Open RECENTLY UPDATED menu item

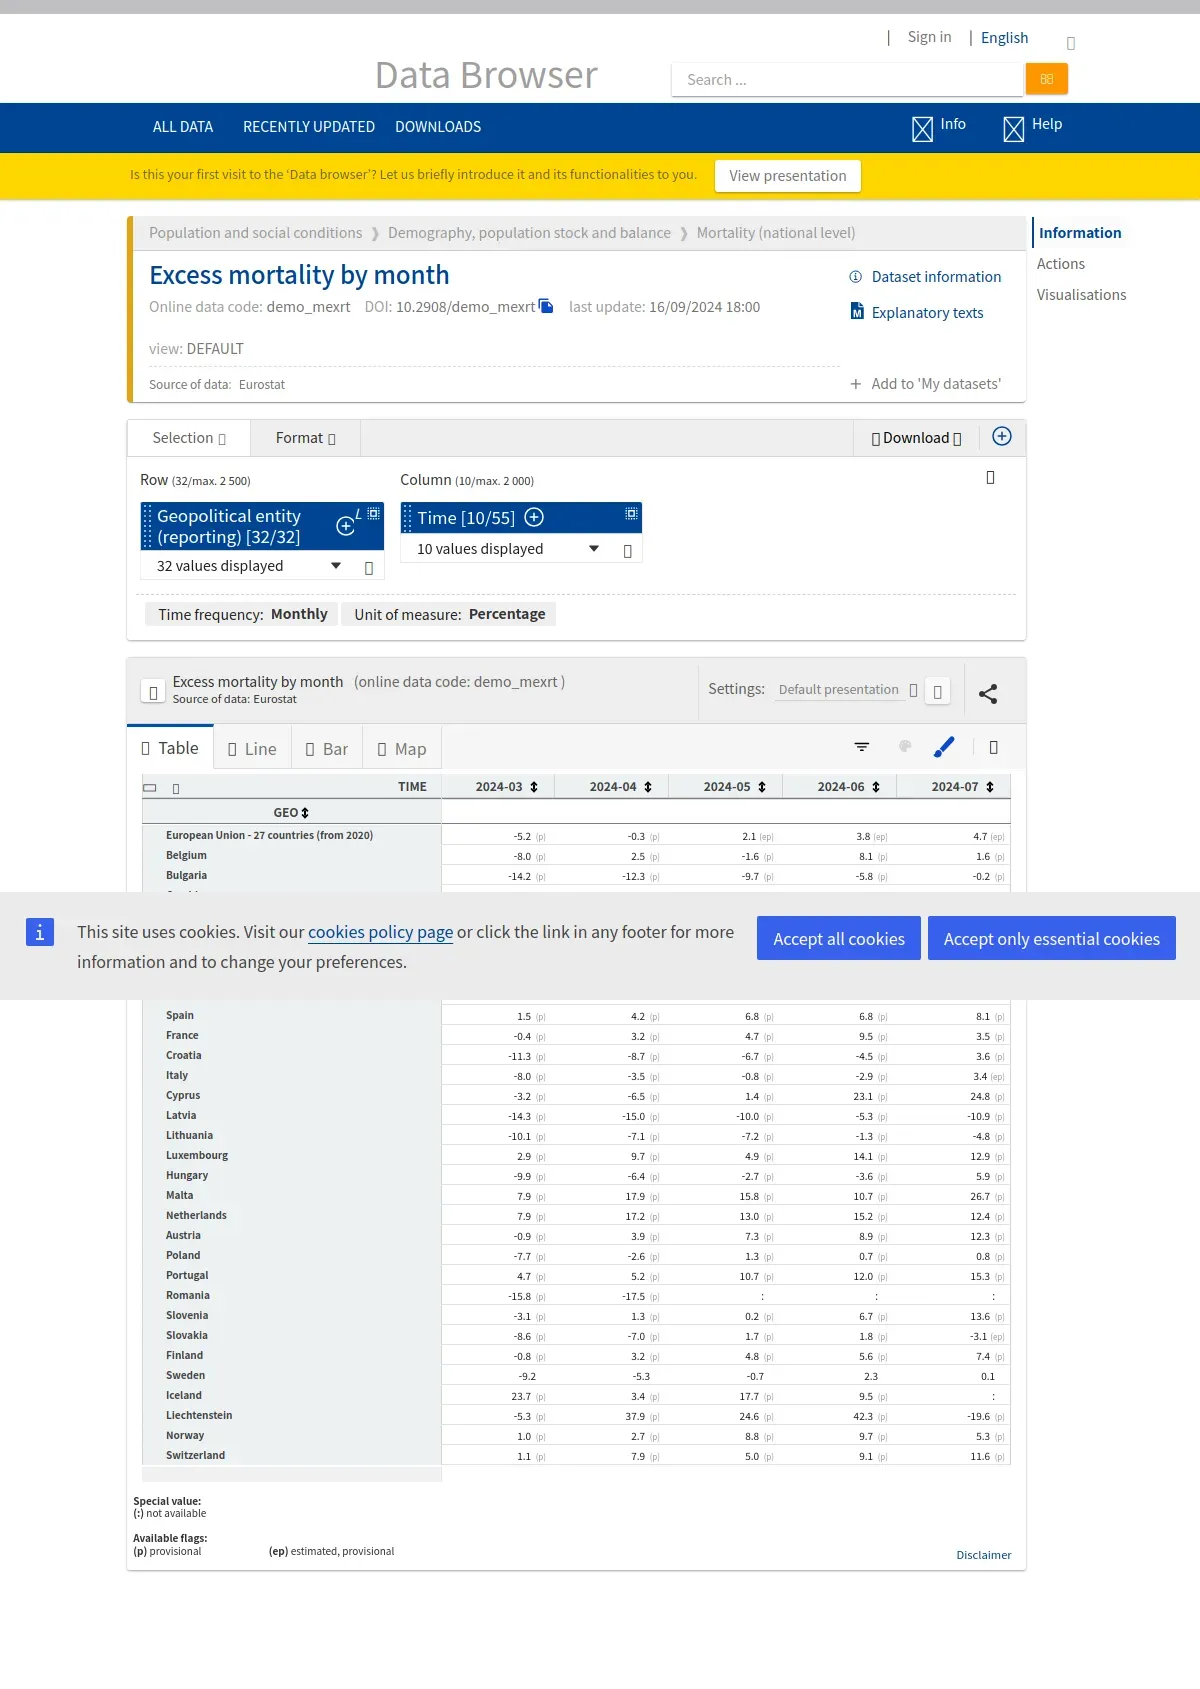point(309,127)
